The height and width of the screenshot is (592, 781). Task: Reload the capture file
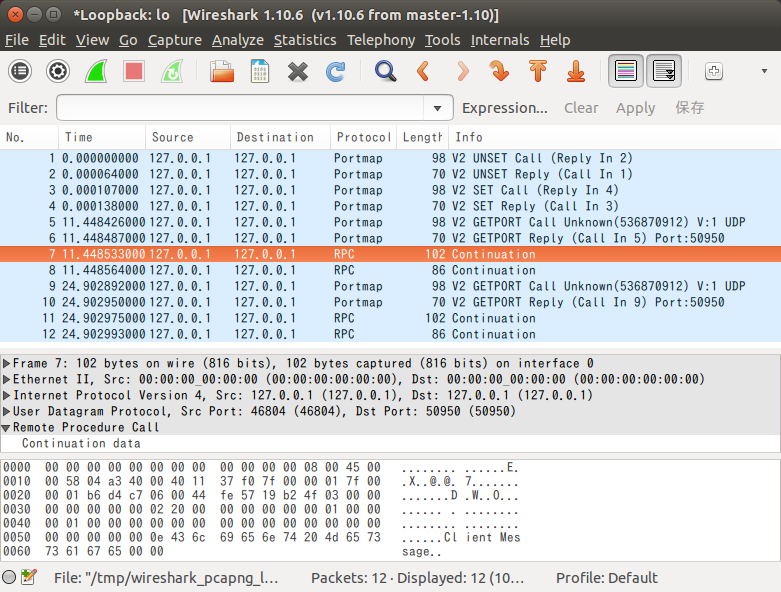click(336, 71)
